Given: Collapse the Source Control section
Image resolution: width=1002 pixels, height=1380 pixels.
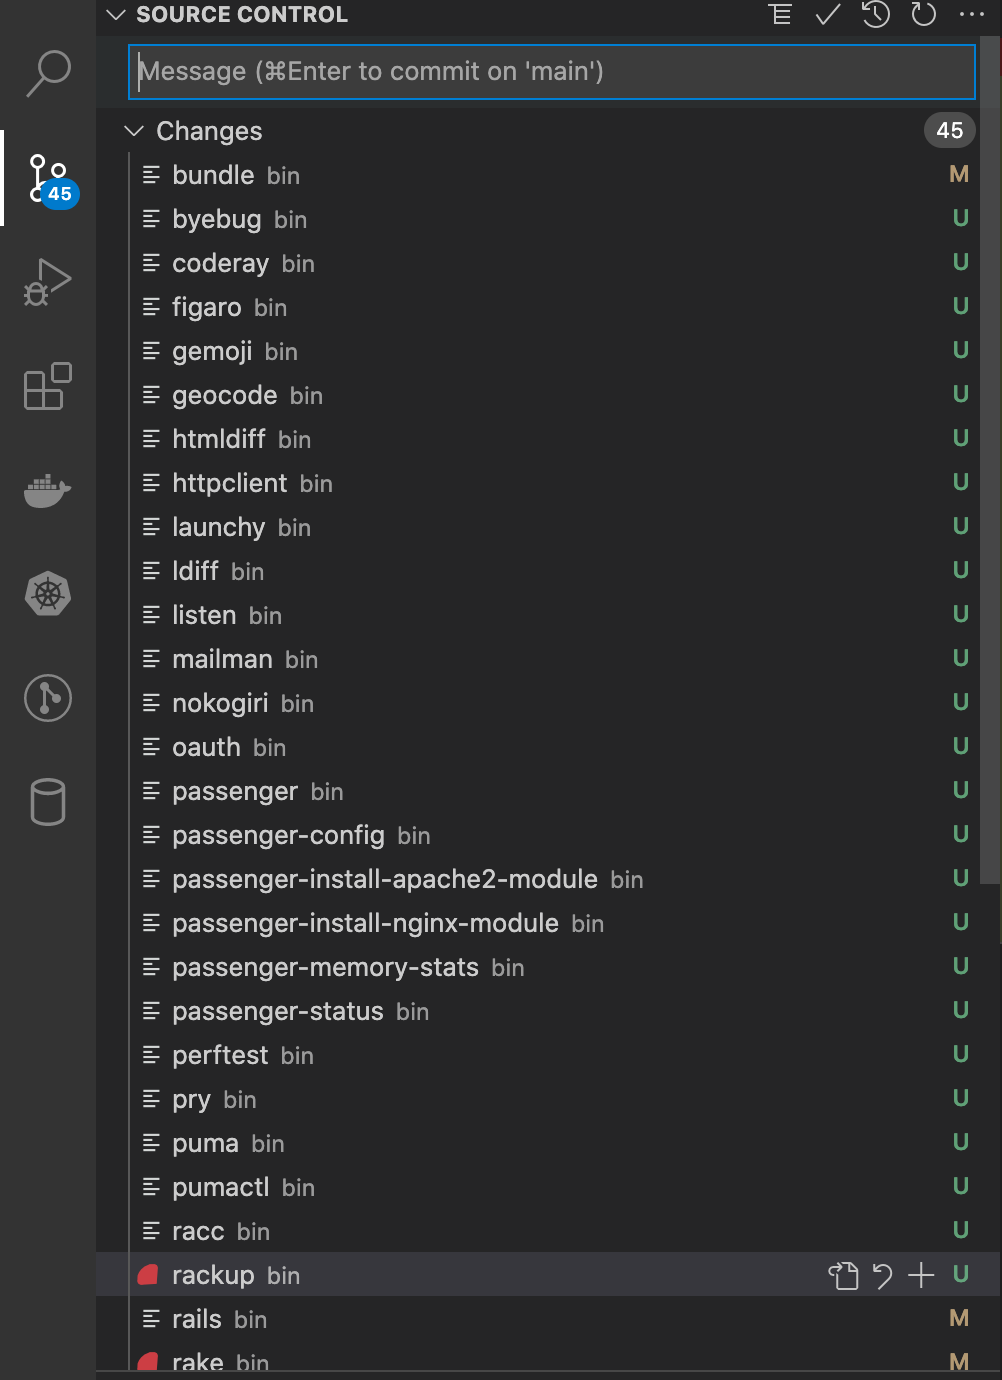Looking at the screenshot, I should 116,14.
